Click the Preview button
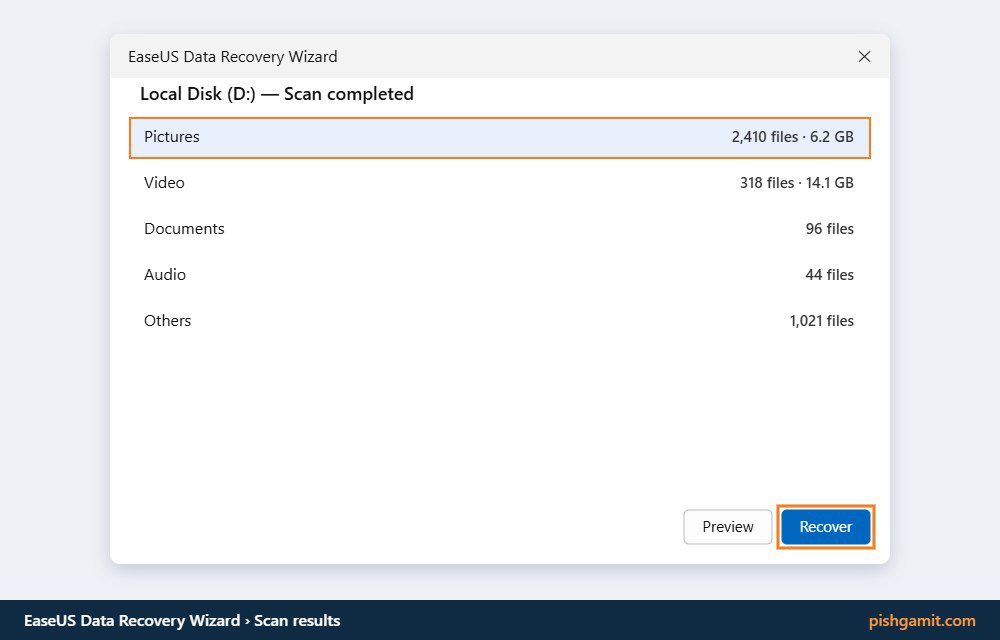The height and width of the screenshot is (640, 1000). point(728,527)
